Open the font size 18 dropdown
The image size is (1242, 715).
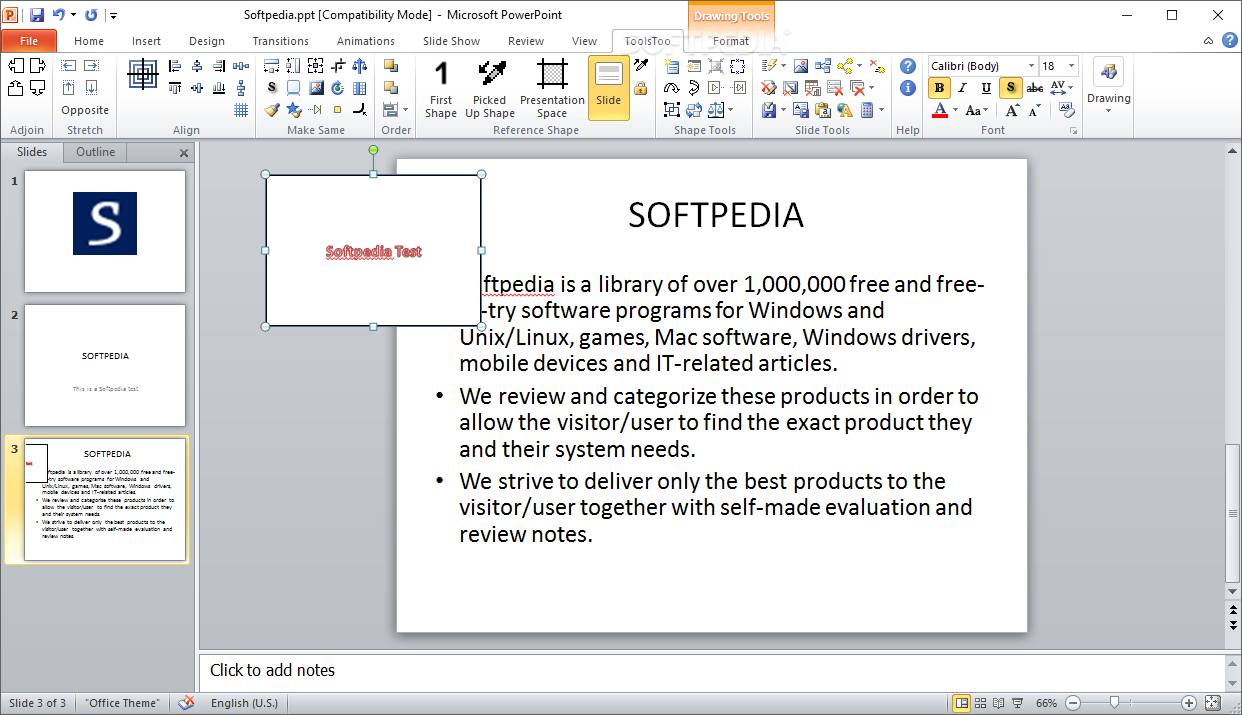[x=1072, y=66]
